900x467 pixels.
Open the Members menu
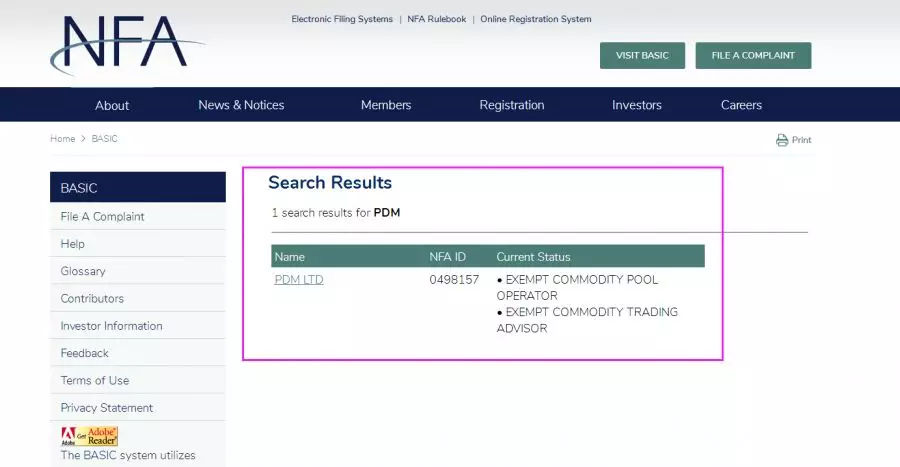pos(386,105)
